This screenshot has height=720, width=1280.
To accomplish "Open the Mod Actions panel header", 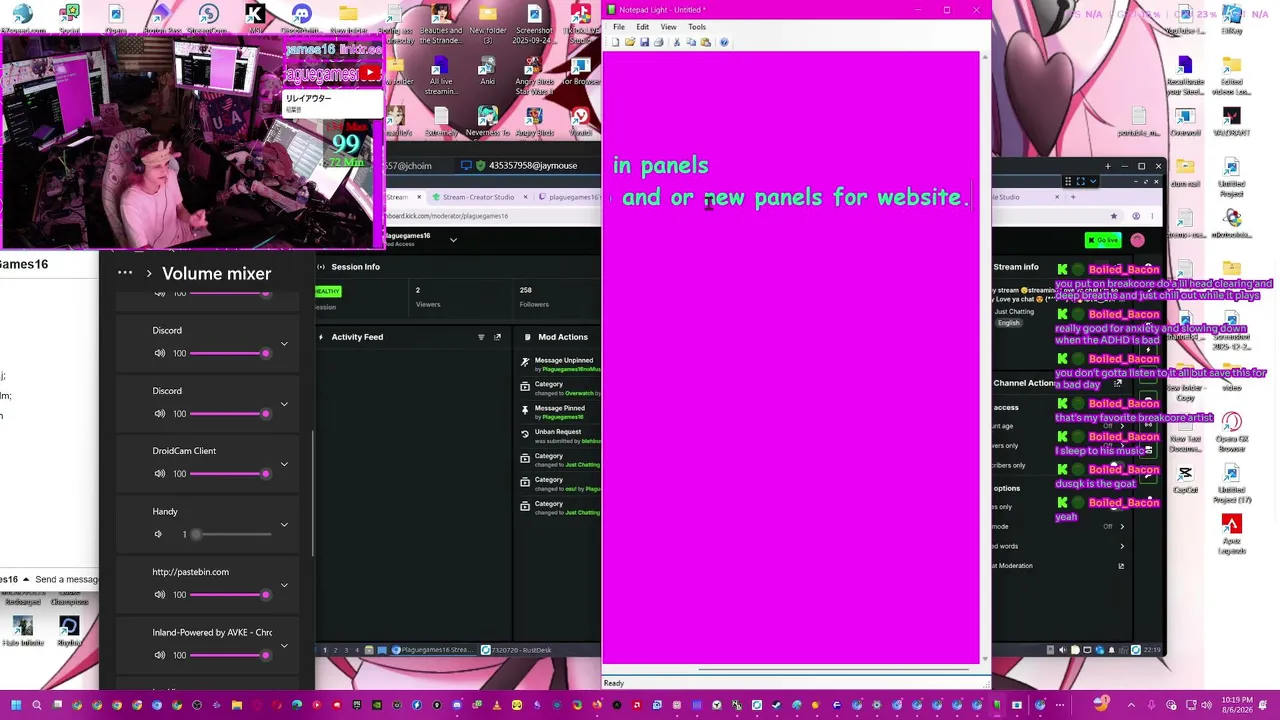I will click(x=563, y=337).
